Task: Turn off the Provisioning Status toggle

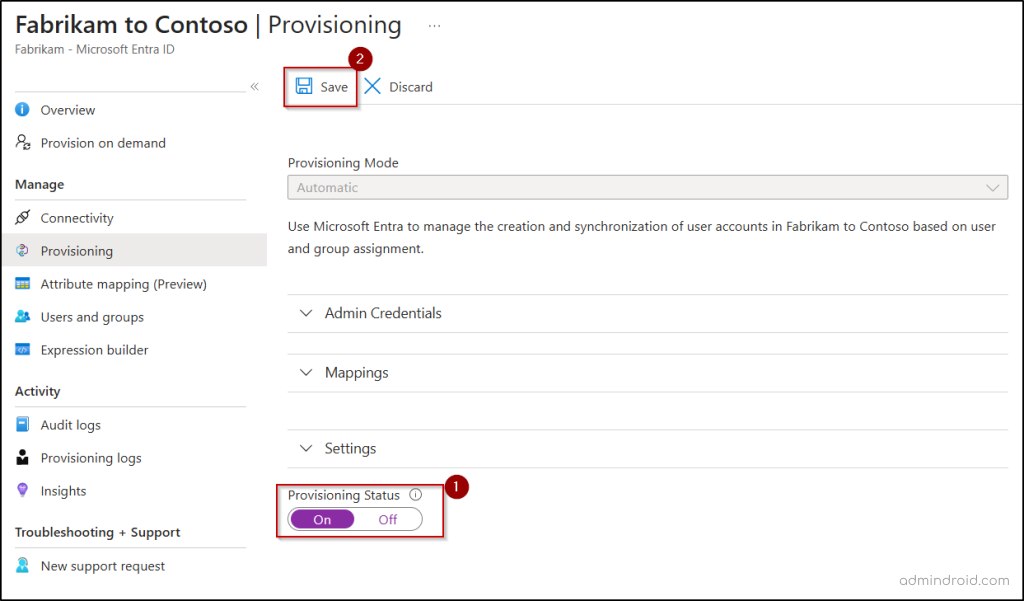Action: 390,519
